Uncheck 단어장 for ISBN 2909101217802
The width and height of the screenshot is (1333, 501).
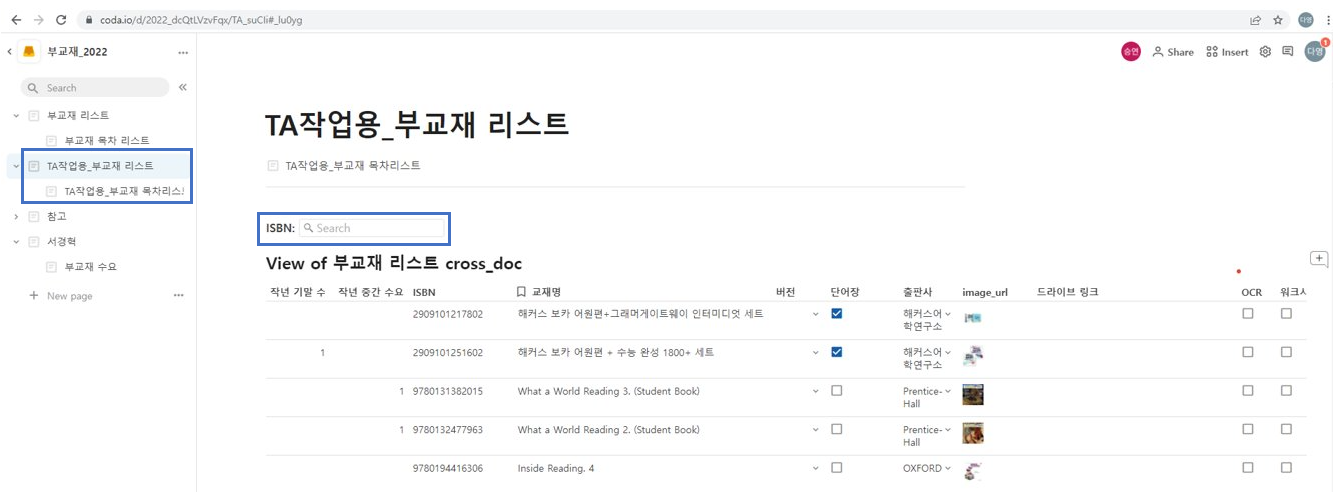click(836, 314)
